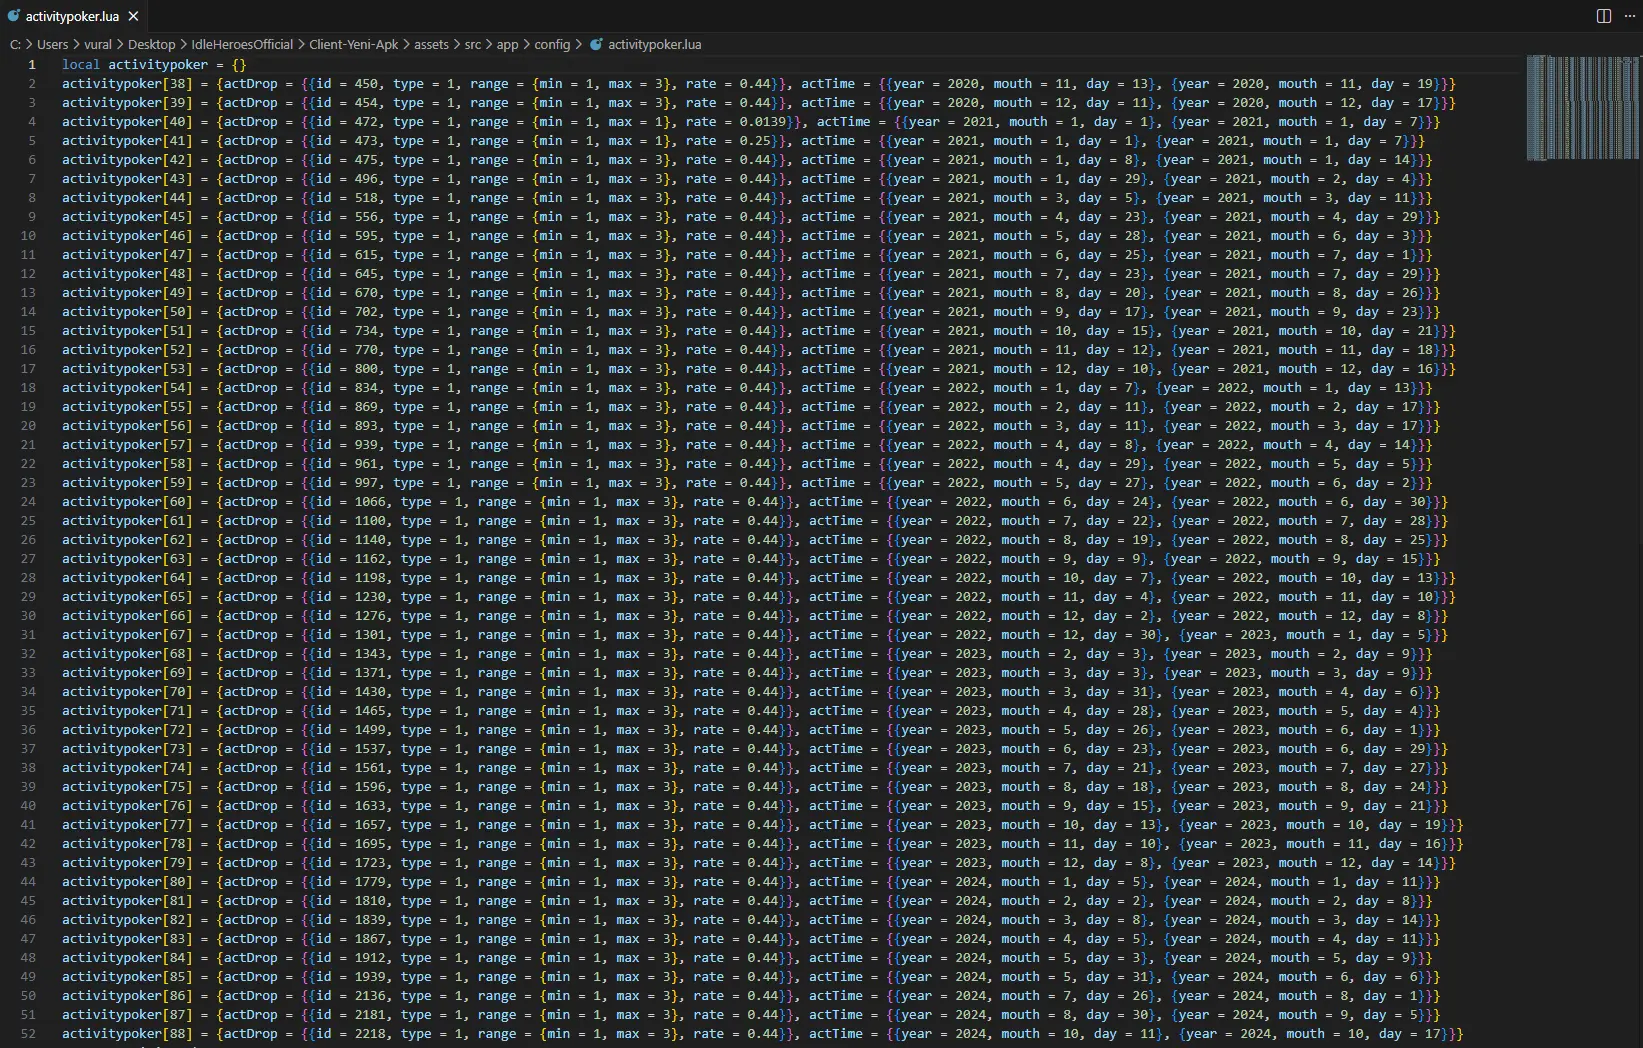Click 'id = 496' in the code
The height and width of the screenshot is (1048, 1643).
[346, 179]
